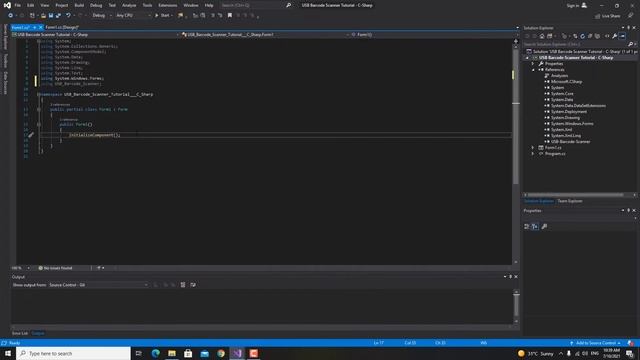
Task: Toggle auto-hide pin on Solution Explorer
Action: (x=629, y=28)
